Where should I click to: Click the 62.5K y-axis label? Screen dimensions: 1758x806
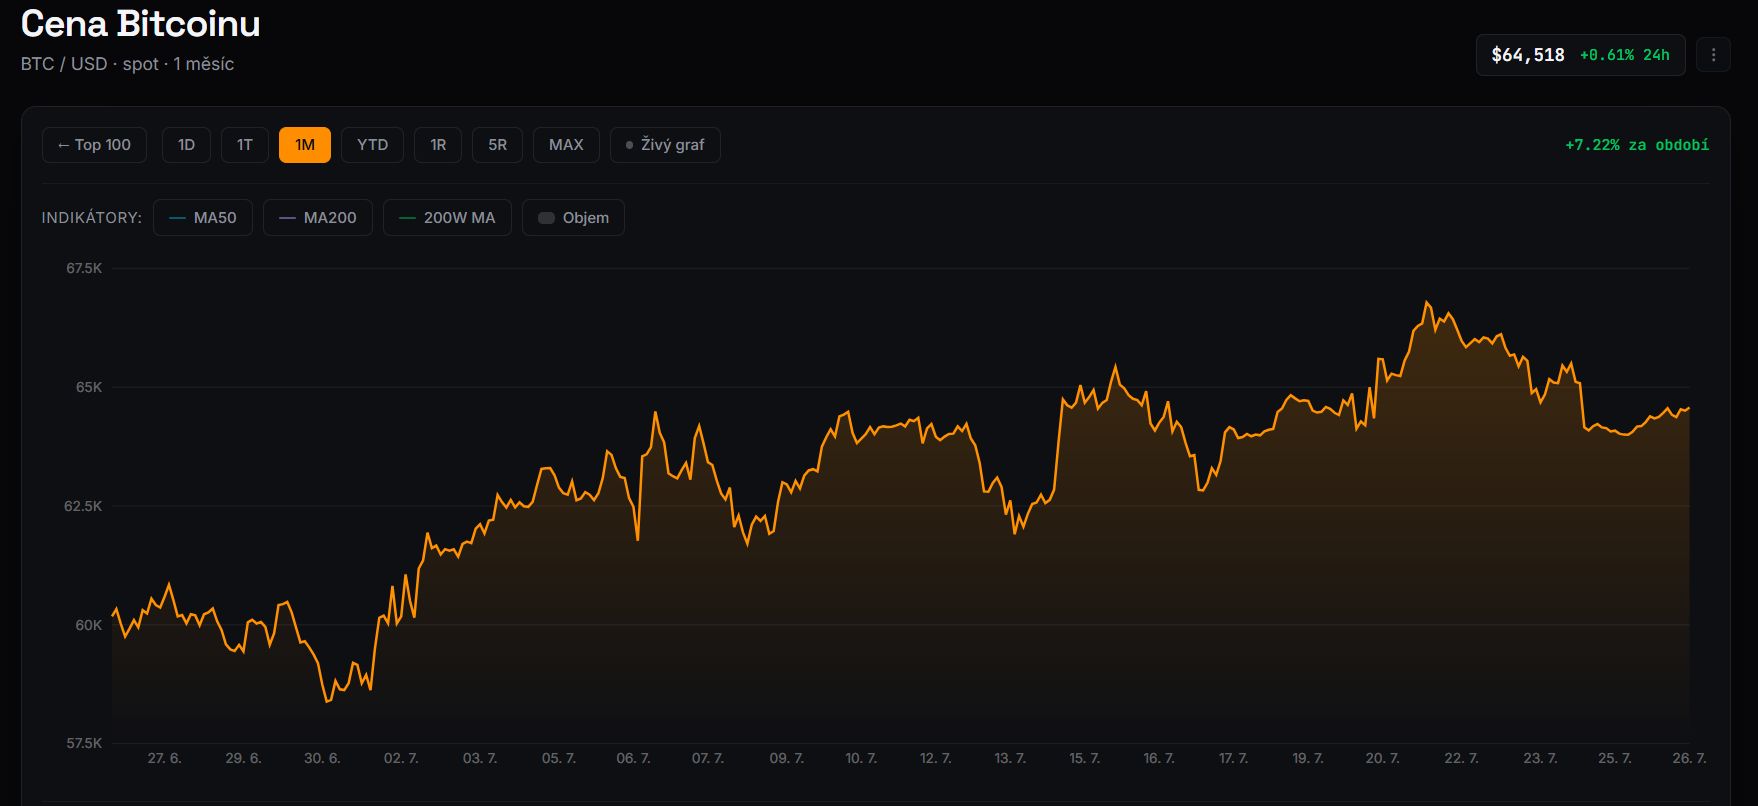pos(83,506)
